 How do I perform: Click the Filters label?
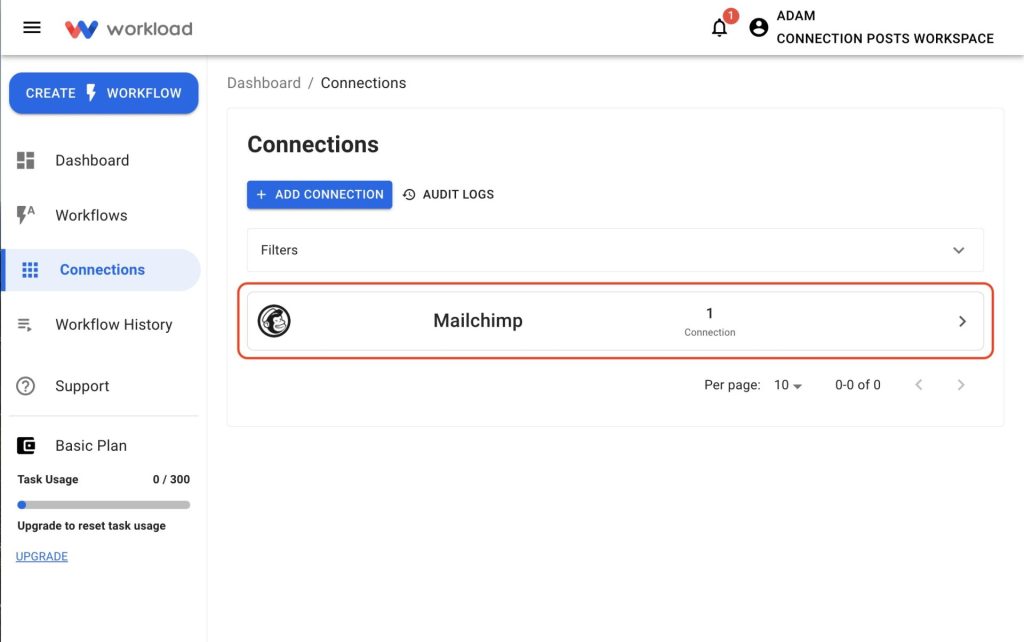click(x=279, y=250)
